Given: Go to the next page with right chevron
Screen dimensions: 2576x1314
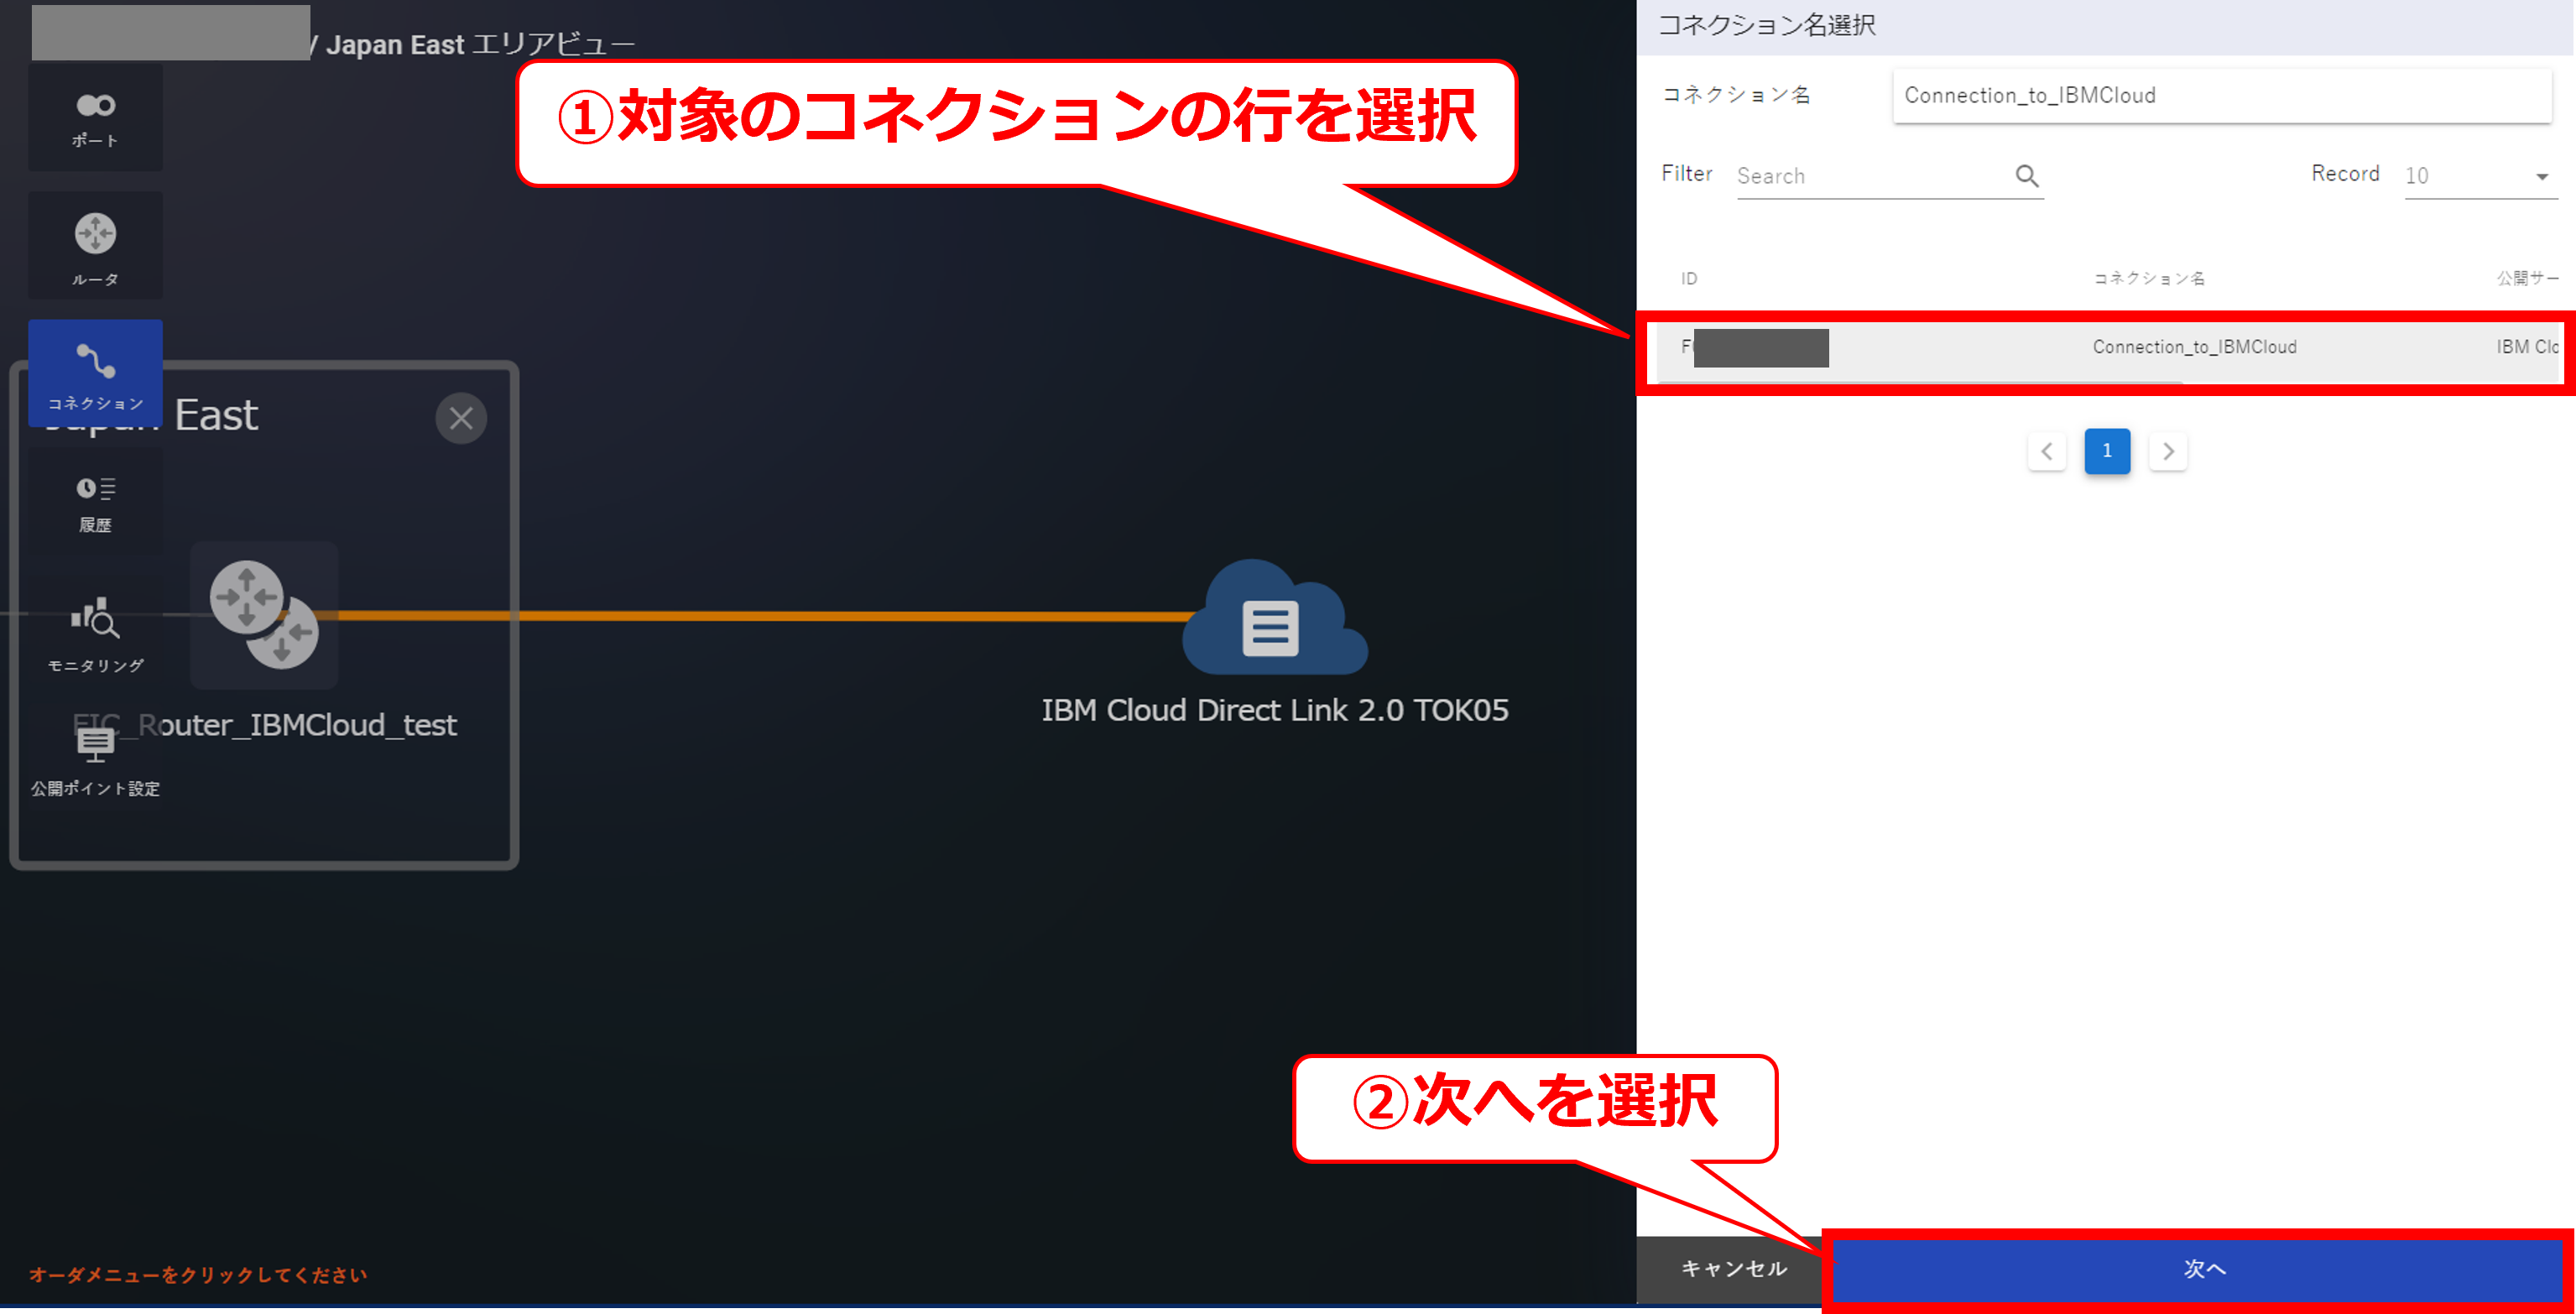Looking at the screenshot, I should pos(2167,451).
